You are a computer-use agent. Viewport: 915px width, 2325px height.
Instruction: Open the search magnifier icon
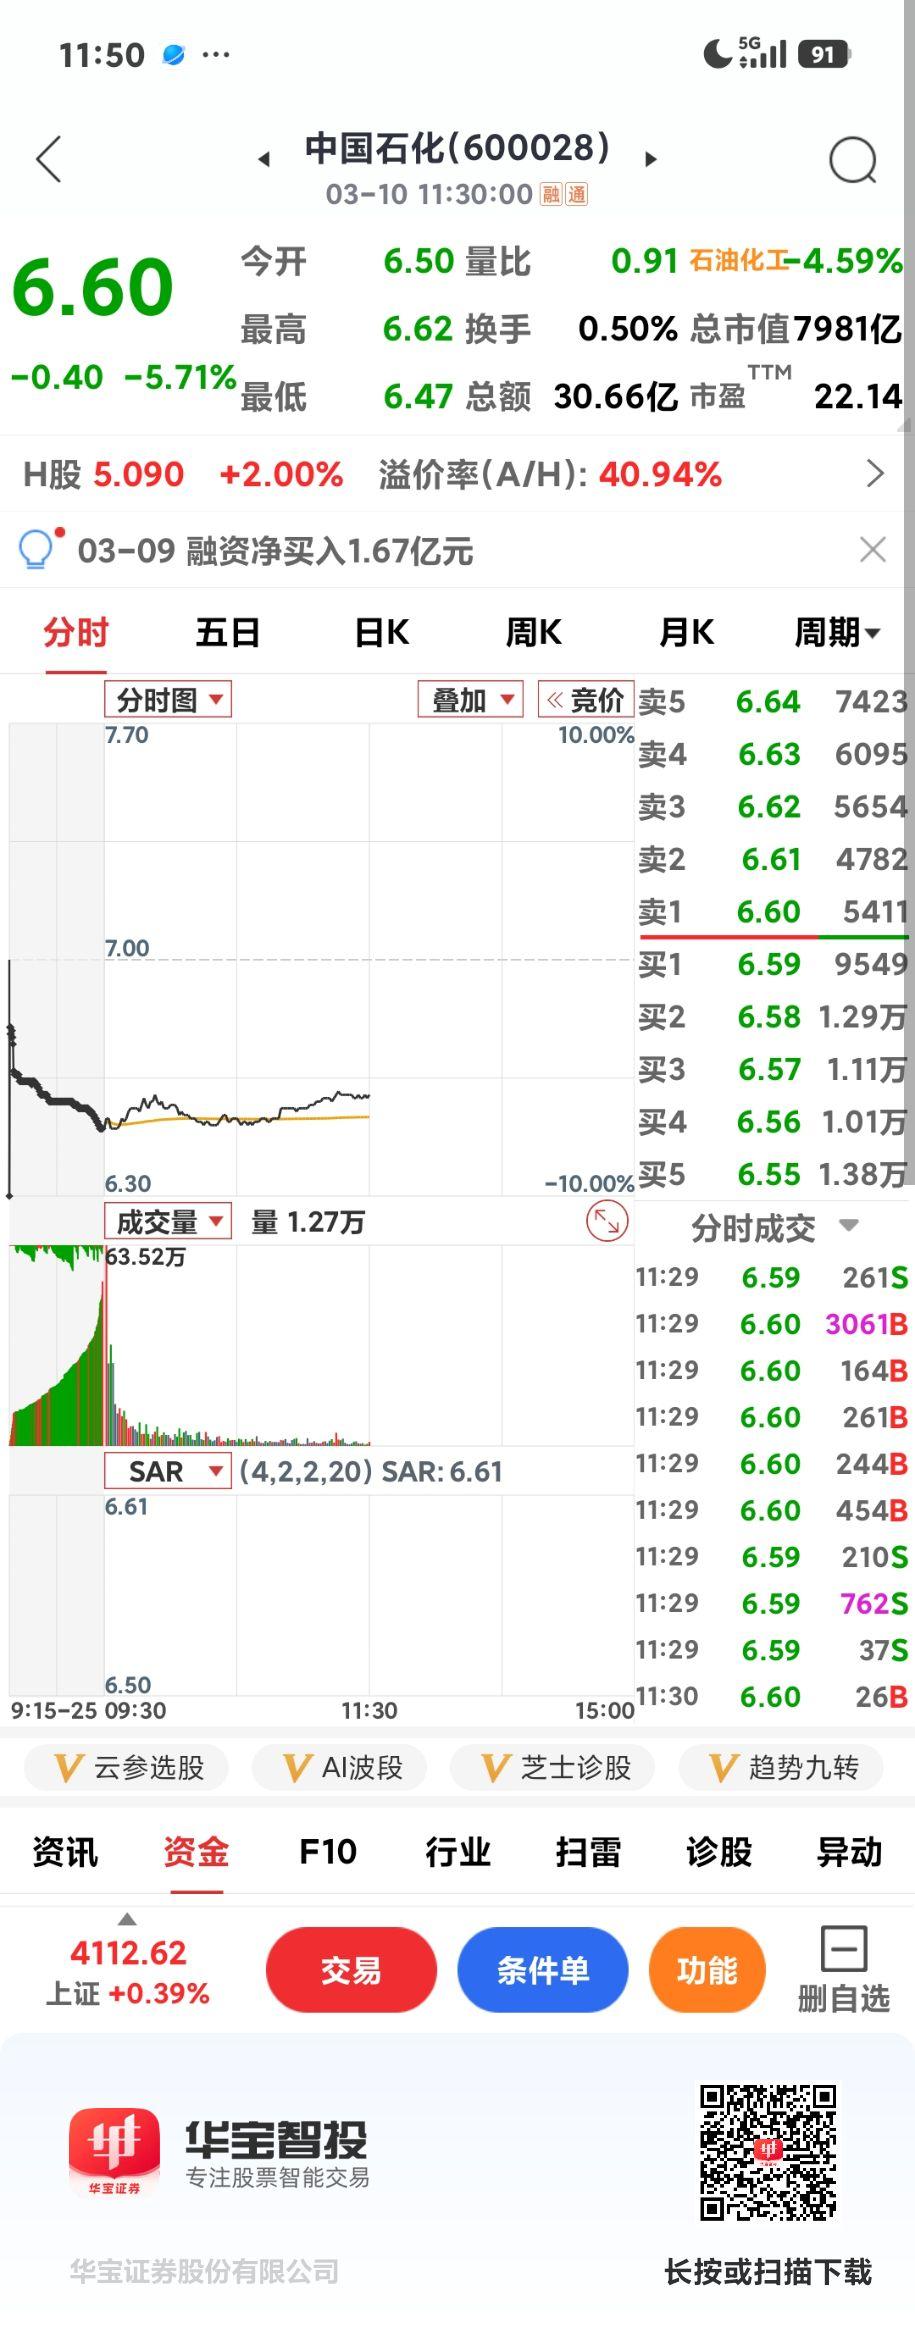tap(853, 159)
